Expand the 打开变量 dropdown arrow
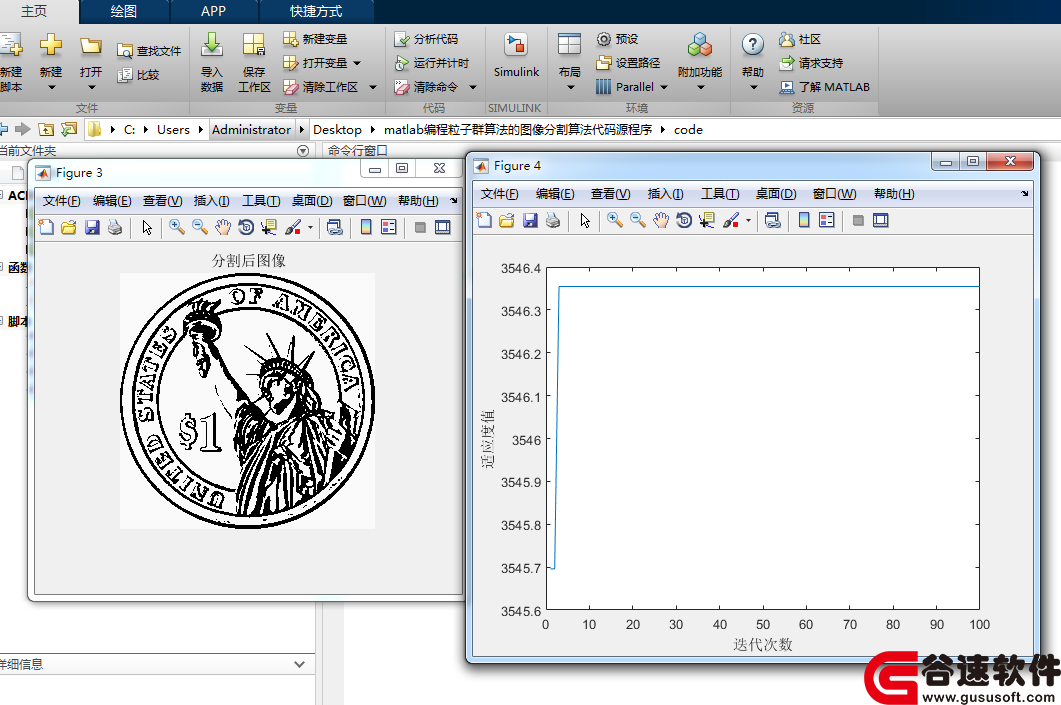 pos(357,63)
